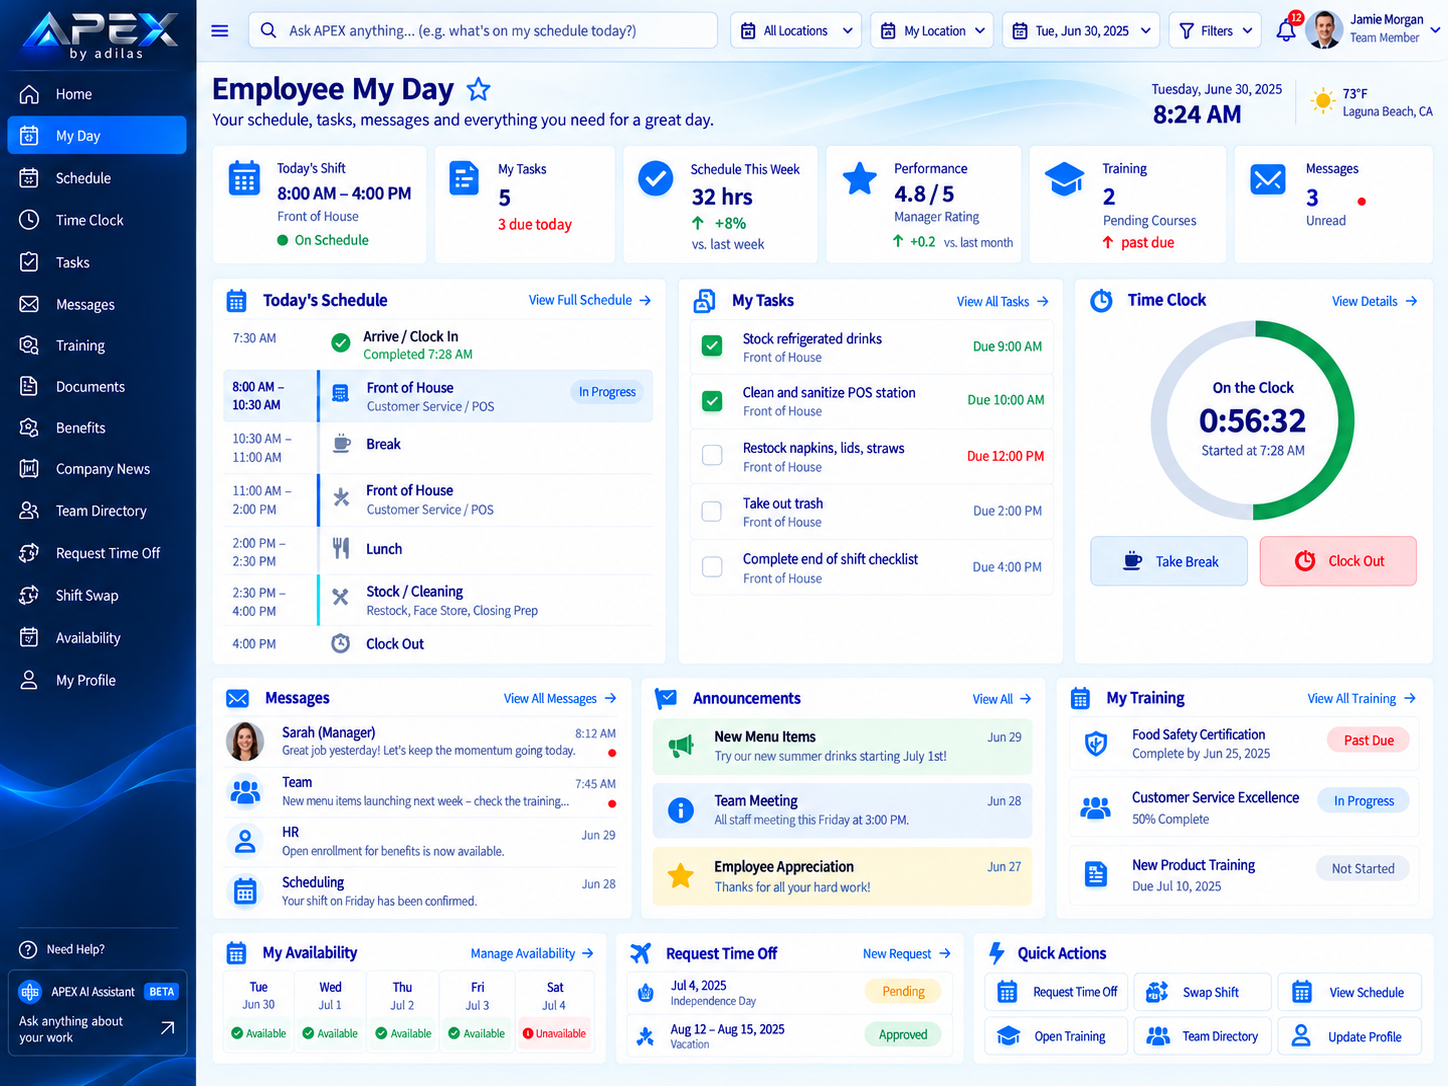Check Complete end of shift checklist
This screenshot has height=1086, width=1448.
pos(712,567)
